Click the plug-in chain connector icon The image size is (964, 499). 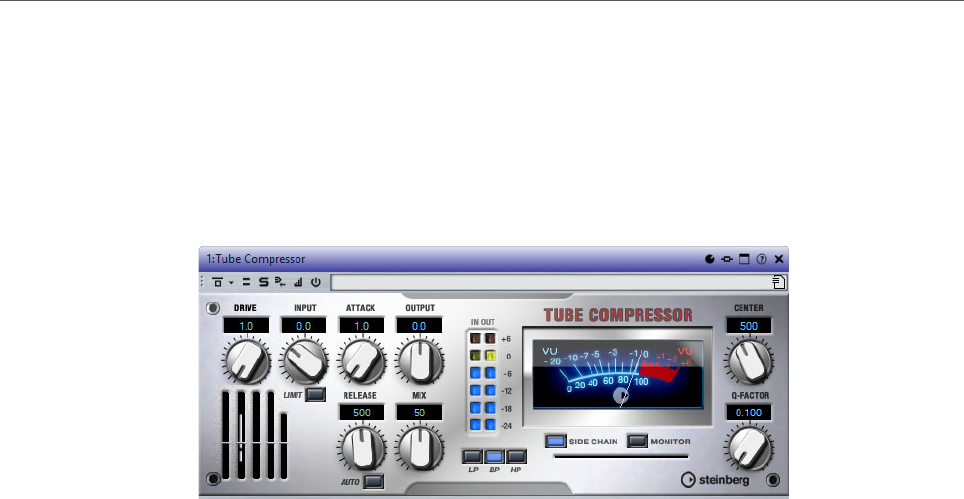coord(727,259)
